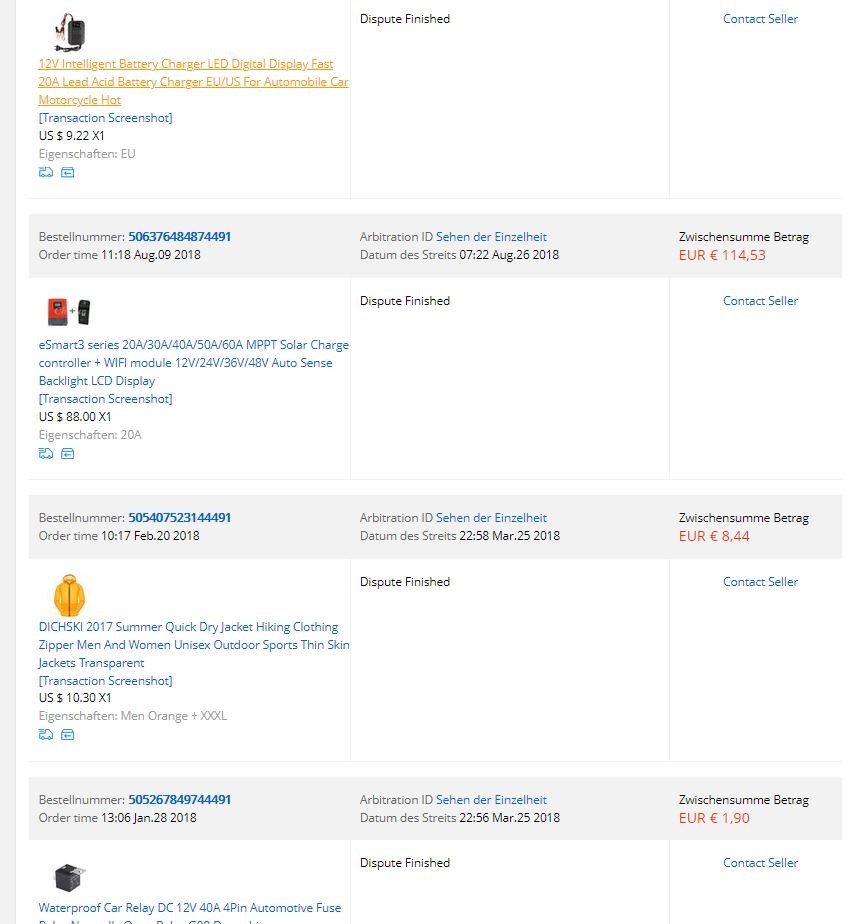Contact Seller for DICHSKI jacket order
The width and height of the screenshot is (851, 924).
pyautogui.click(x=760, y=582)
